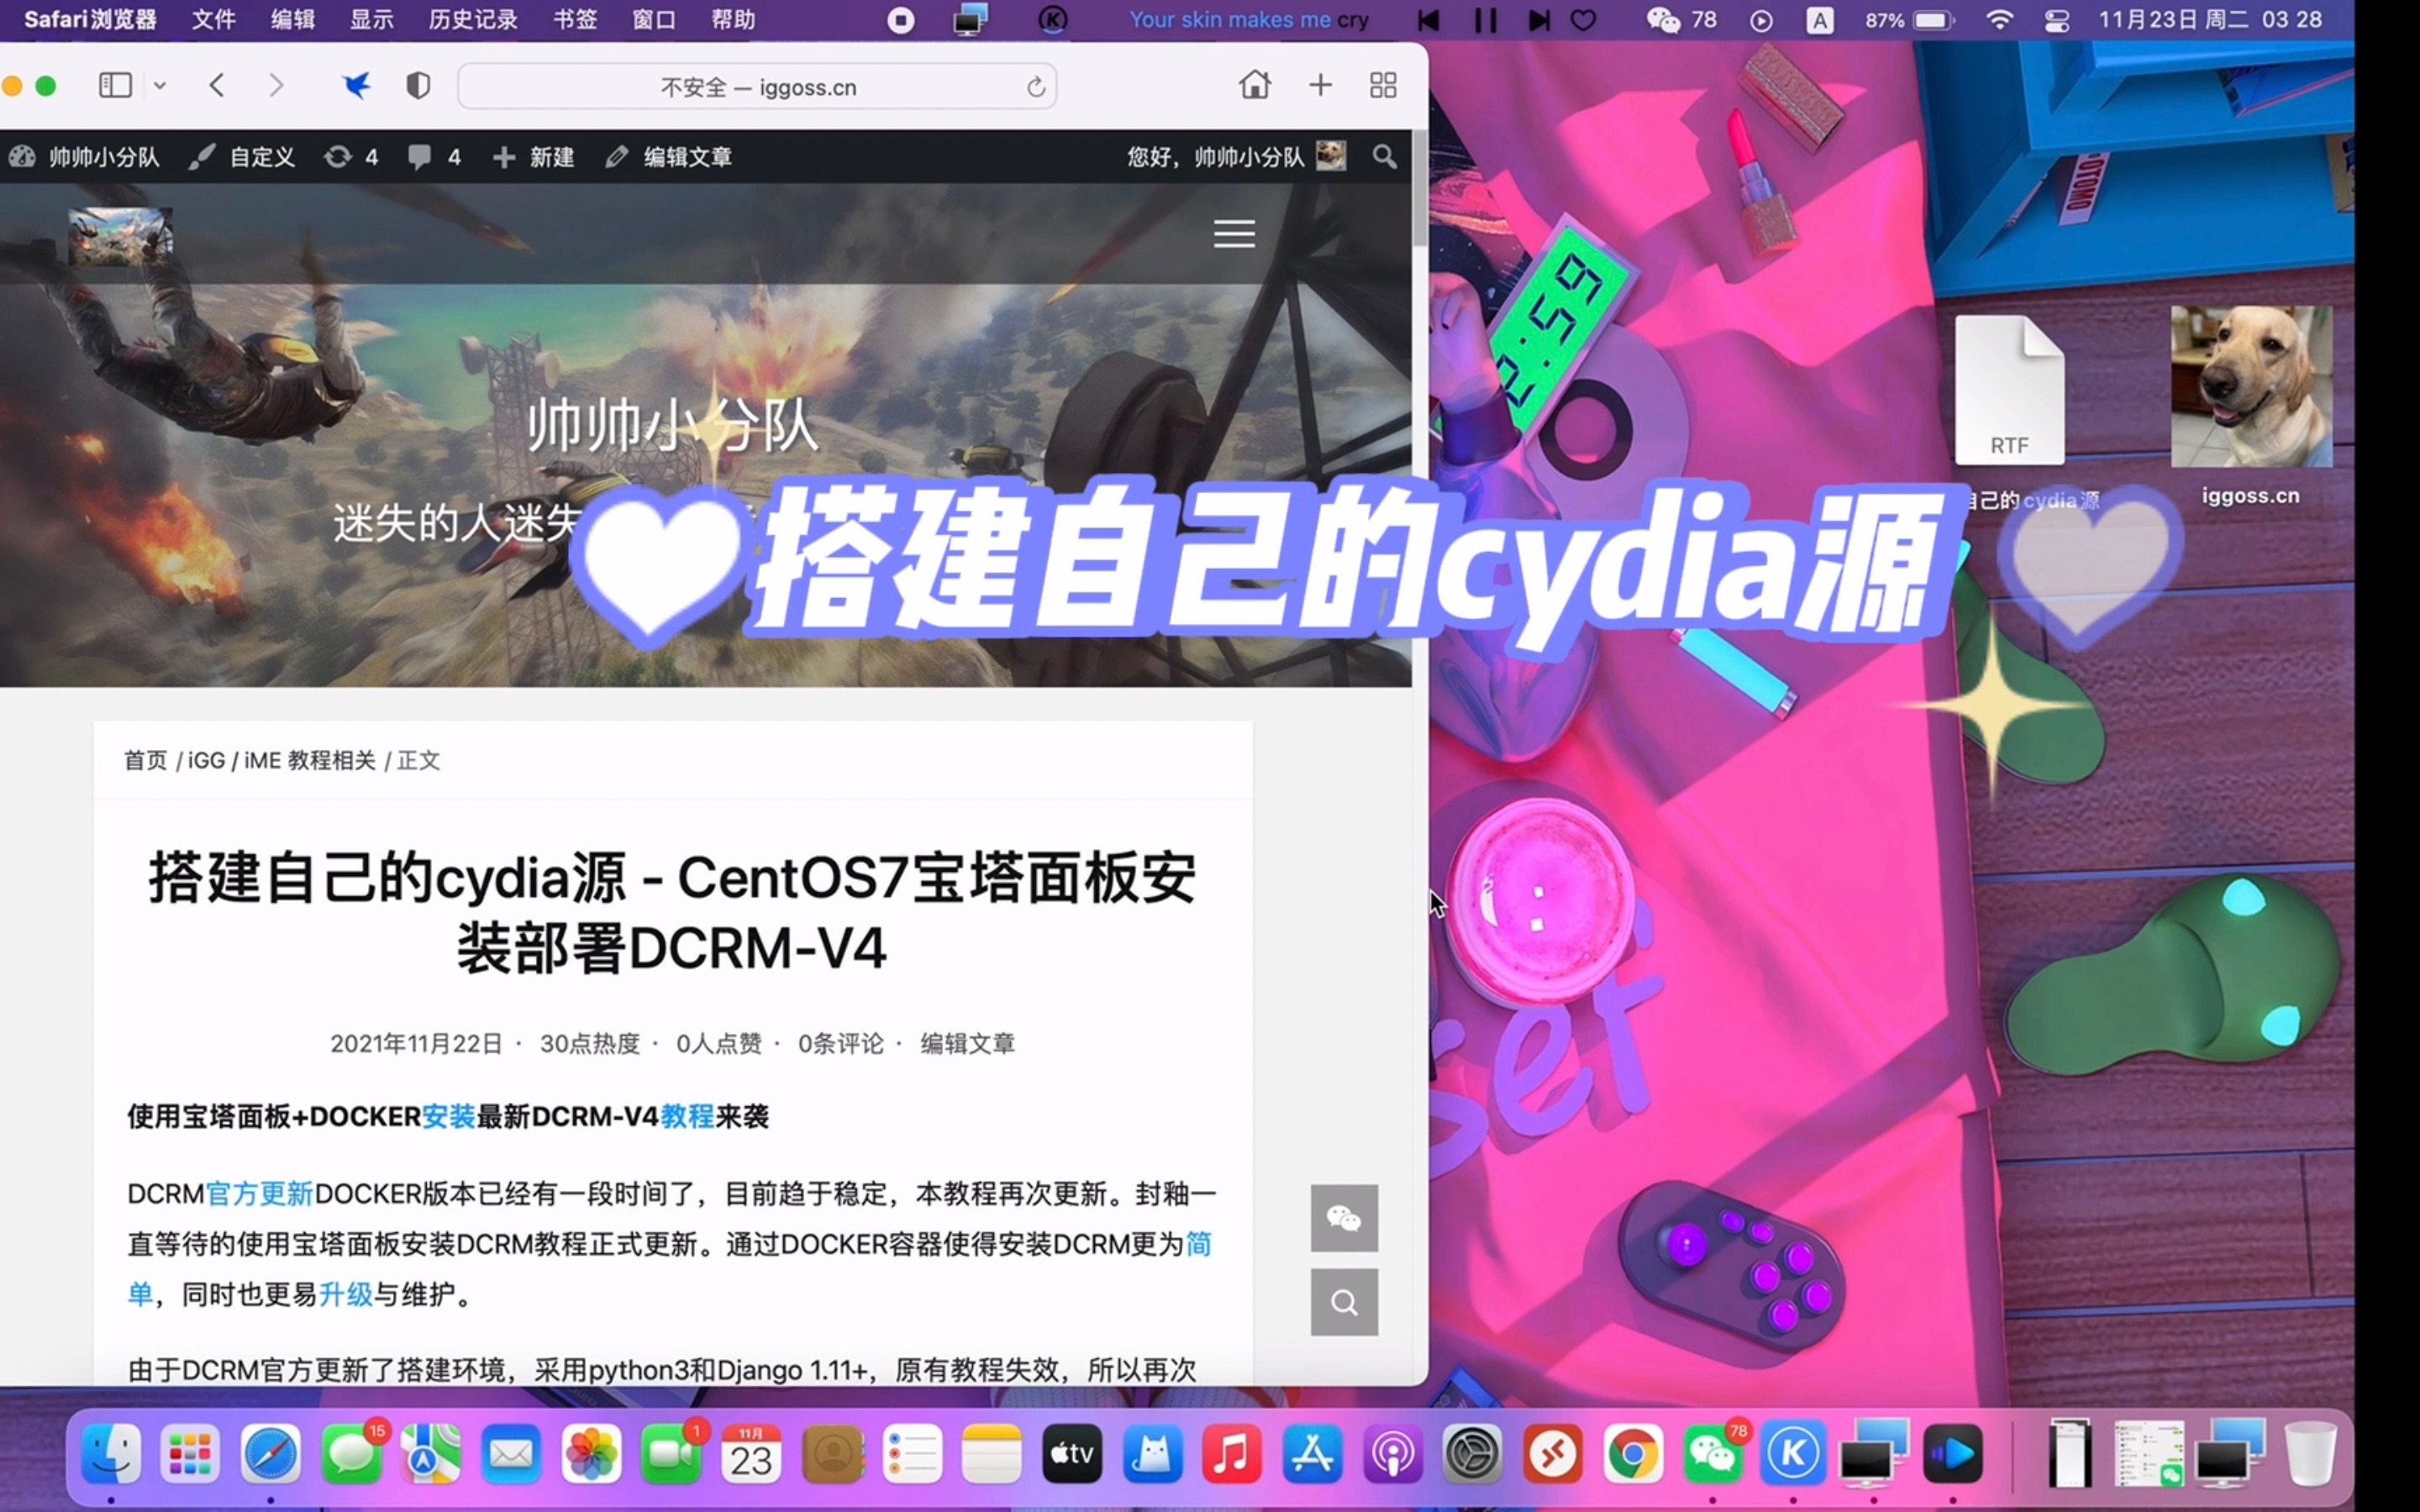The width and height of the screenshot is (2420, 1512).
Task: Open the 帮助 menu
Action: coord(733,20)
